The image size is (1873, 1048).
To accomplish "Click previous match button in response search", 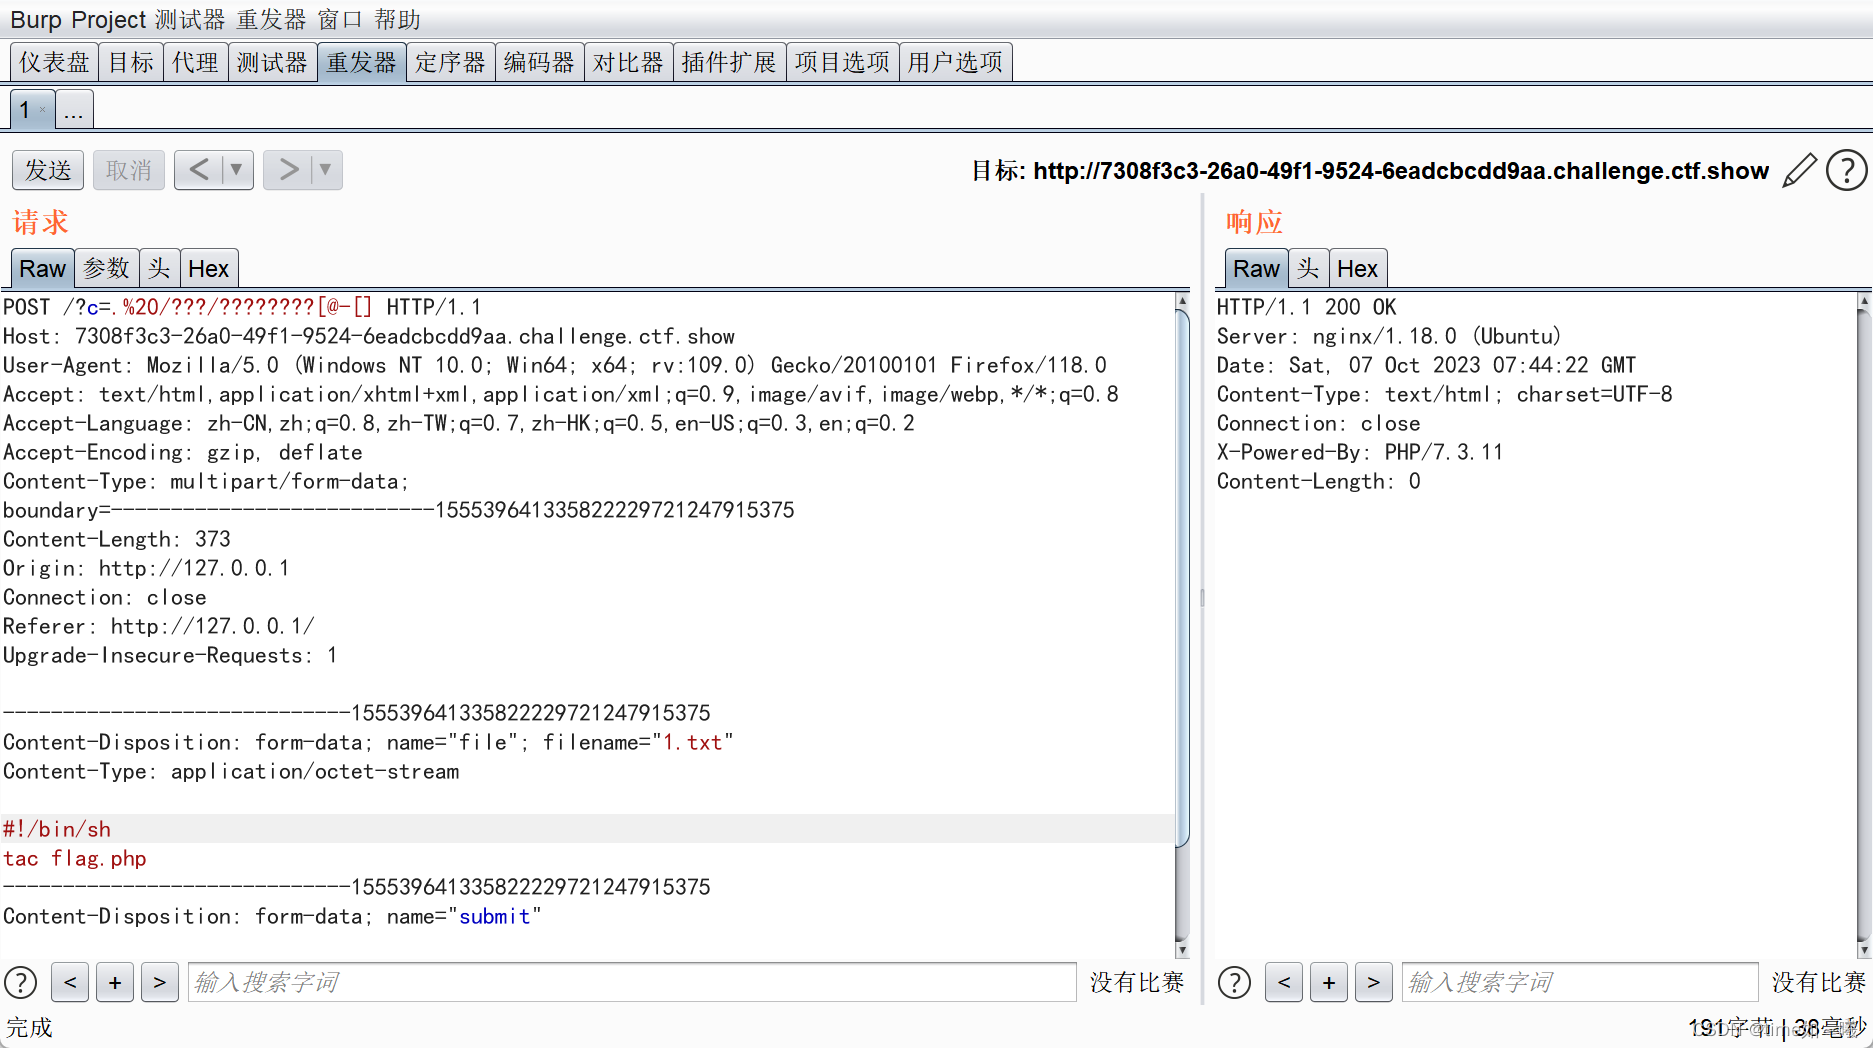I will [1284, 982].
